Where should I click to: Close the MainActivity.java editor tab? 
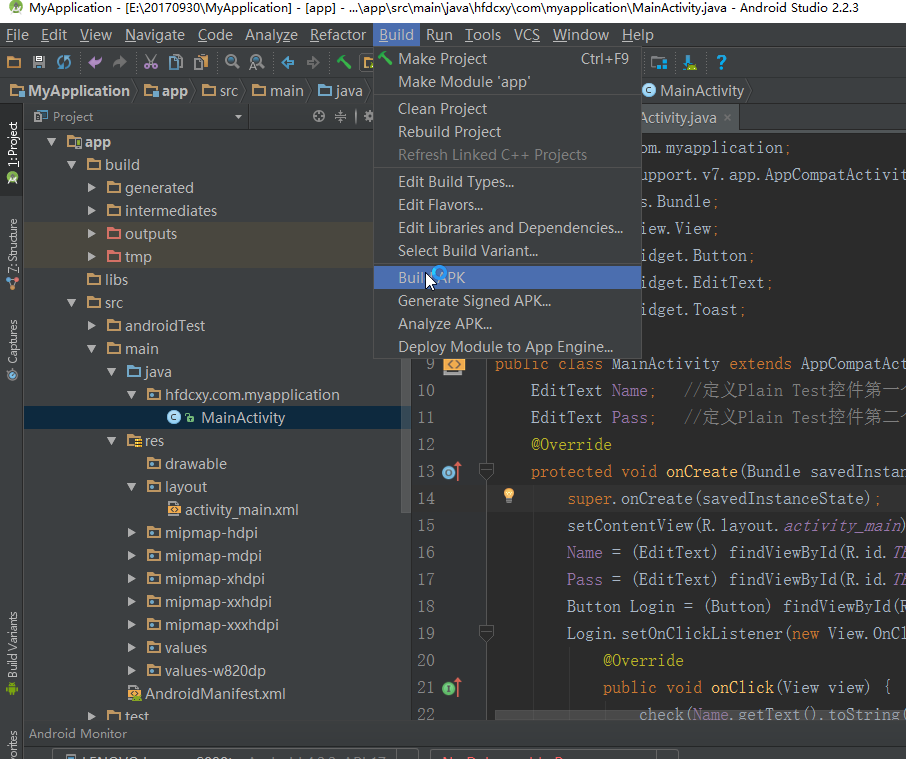pos(727,118)
